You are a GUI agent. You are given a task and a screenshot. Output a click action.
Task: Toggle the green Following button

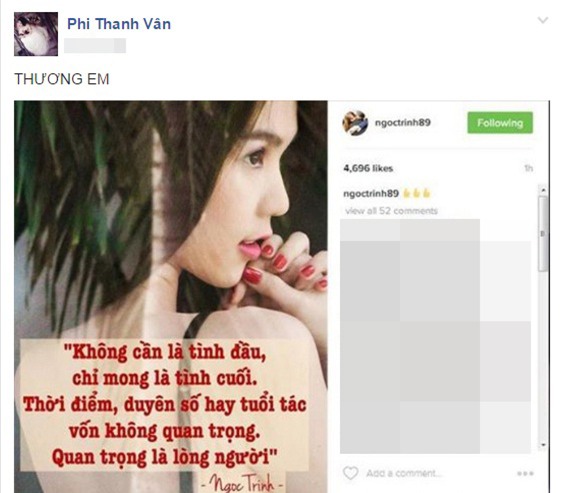point(500,123)
